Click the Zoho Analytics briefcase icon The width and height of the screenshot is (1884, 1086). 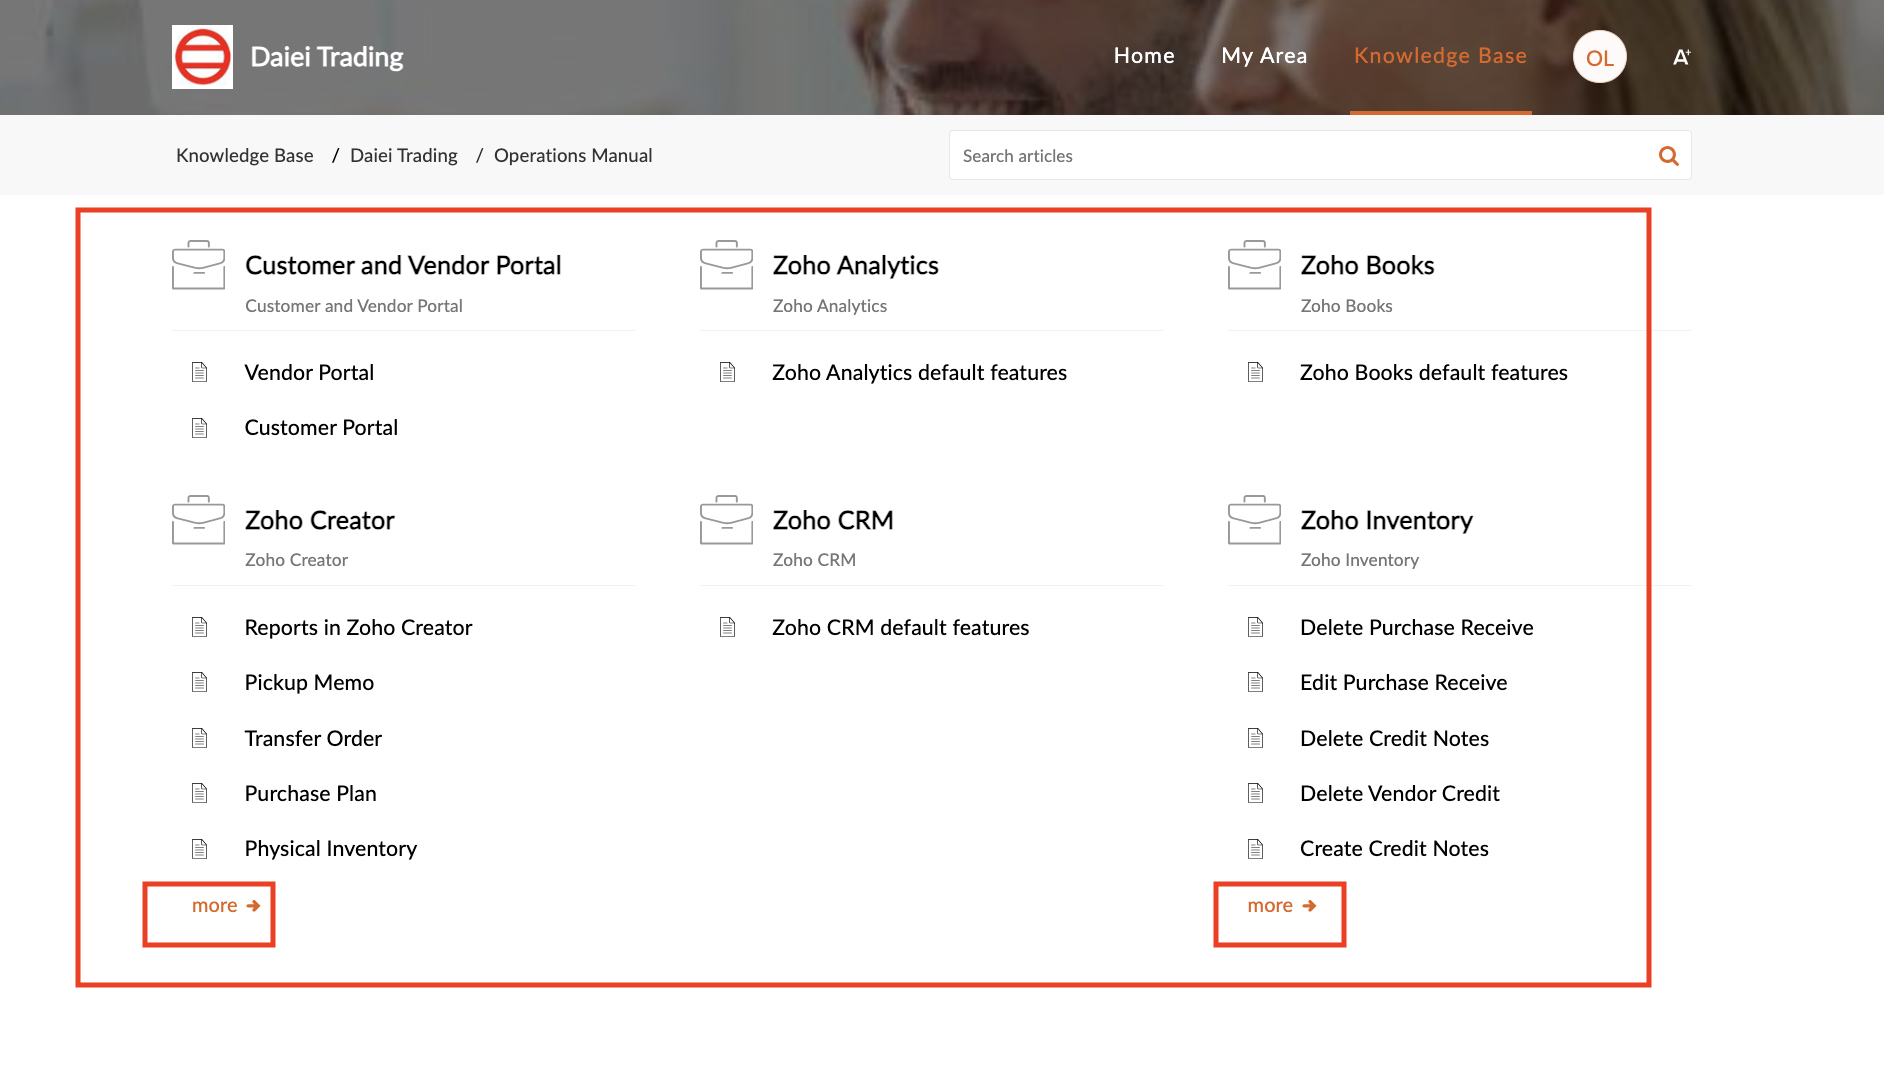726,265
